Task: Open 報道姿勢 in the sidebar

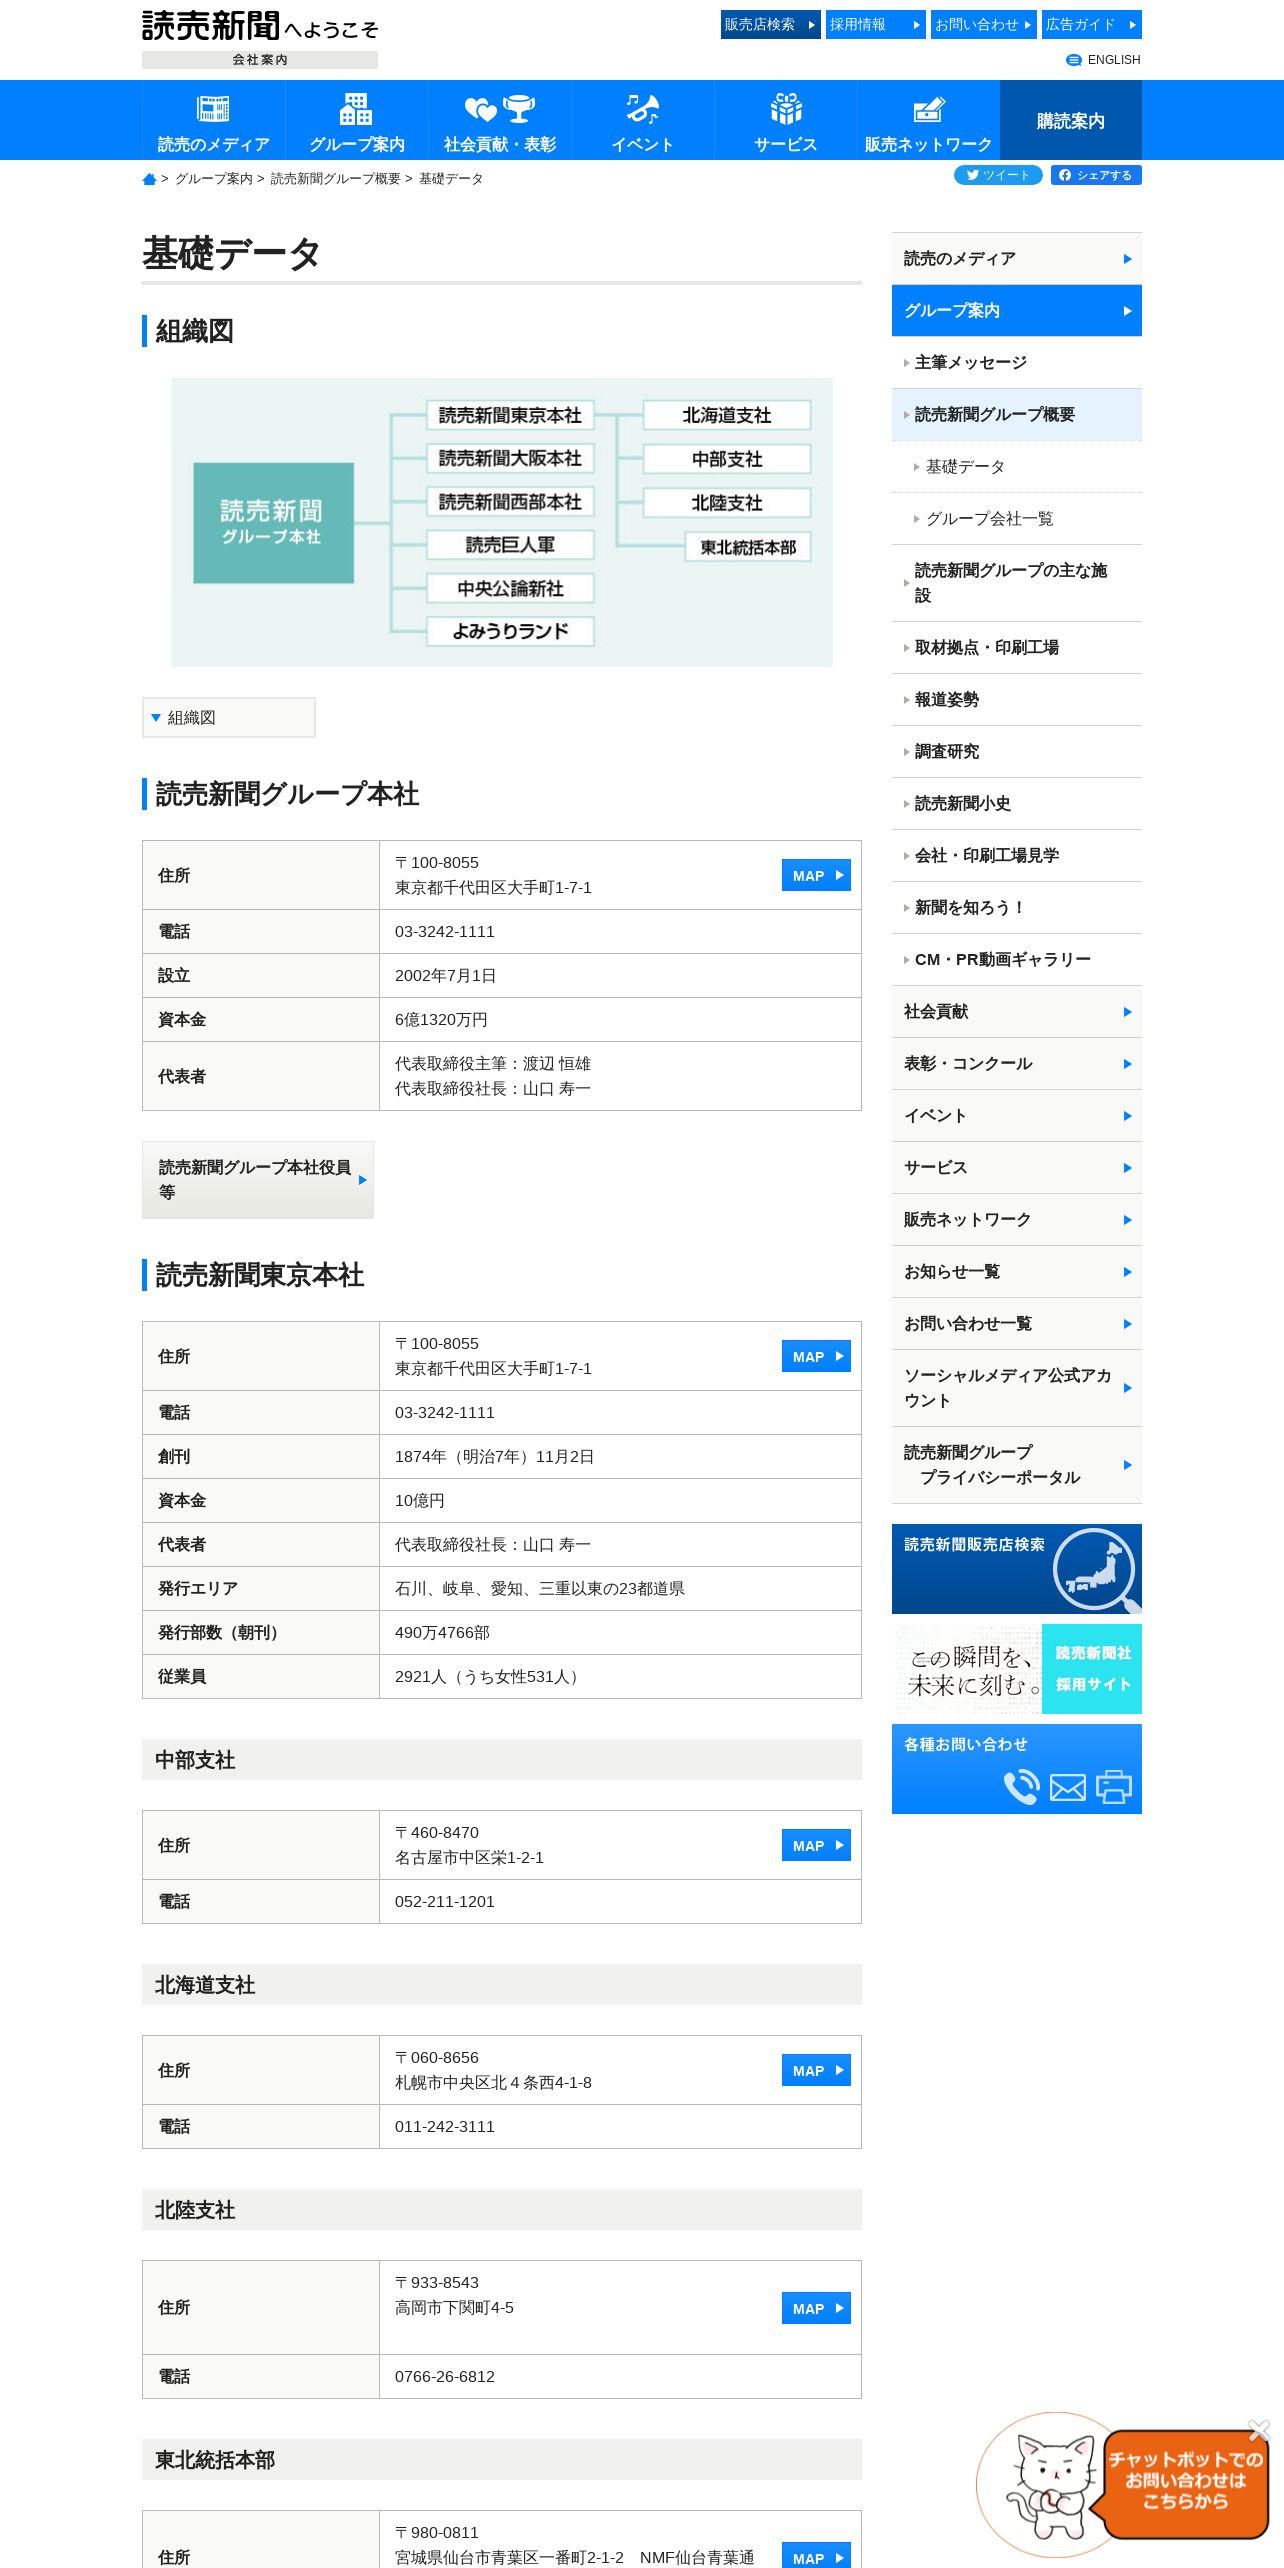Action: pos(1017,699)
